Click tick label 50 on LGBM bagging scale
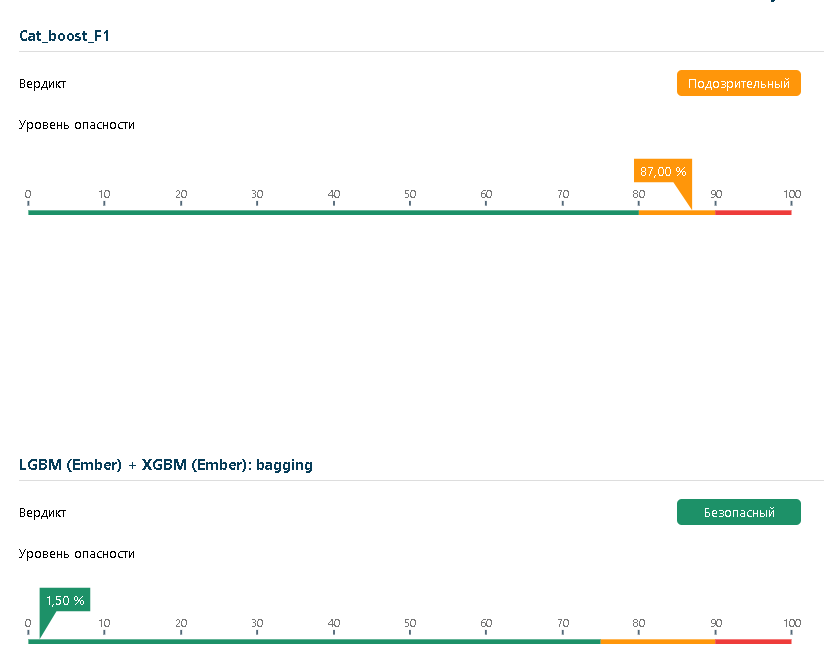 coord(410,623)
